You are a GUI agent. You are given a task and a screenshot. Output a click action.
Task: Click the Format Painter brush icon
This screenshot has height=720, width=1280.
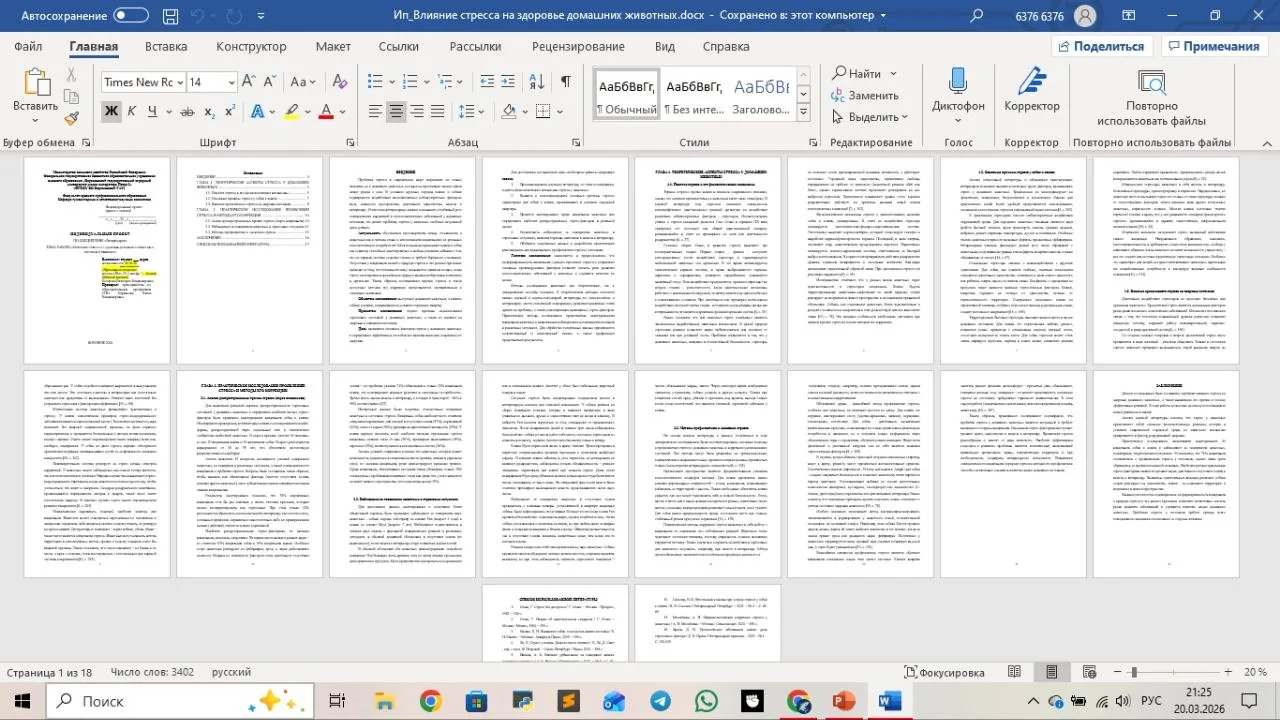click(71, 118)
